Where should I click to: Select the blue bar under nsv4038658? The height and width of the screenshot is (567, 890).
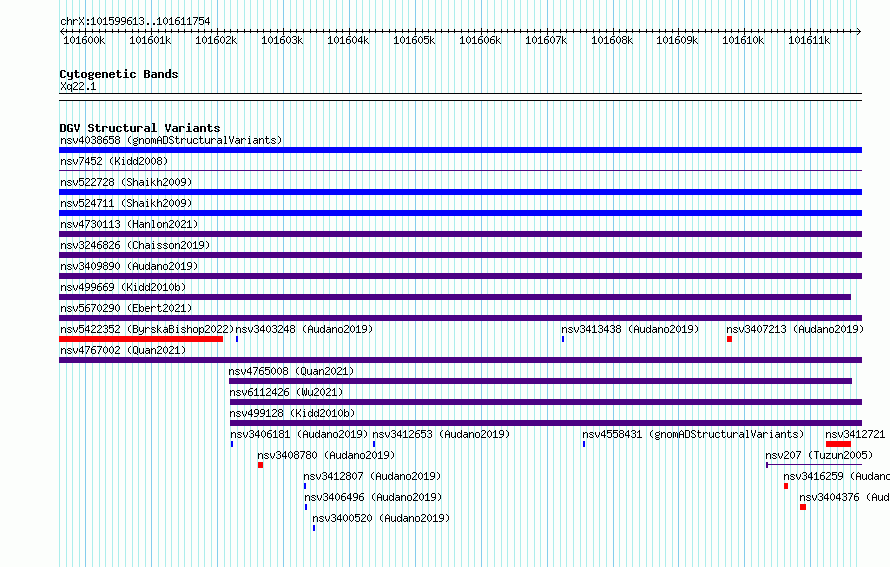pyautogui.click(x=460, y=150)
